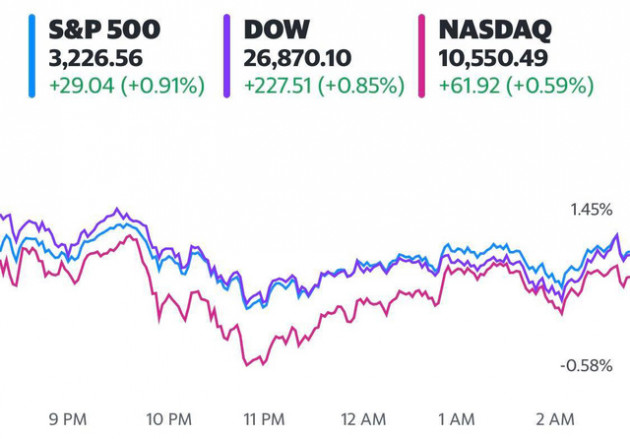630x439 pixels.
Task: Click the S&P 500 value 3,226.56
Action: tap(96, 59)
